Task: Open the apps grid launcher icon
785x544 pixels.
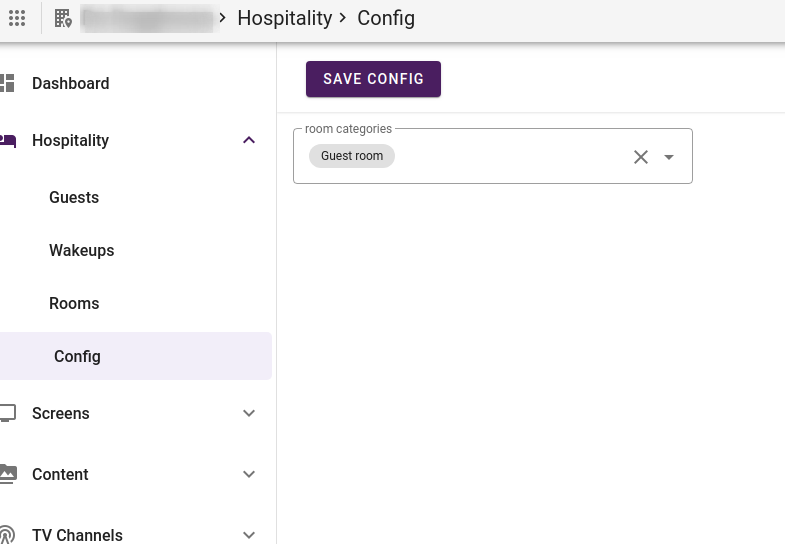Action: coord(17,19)
